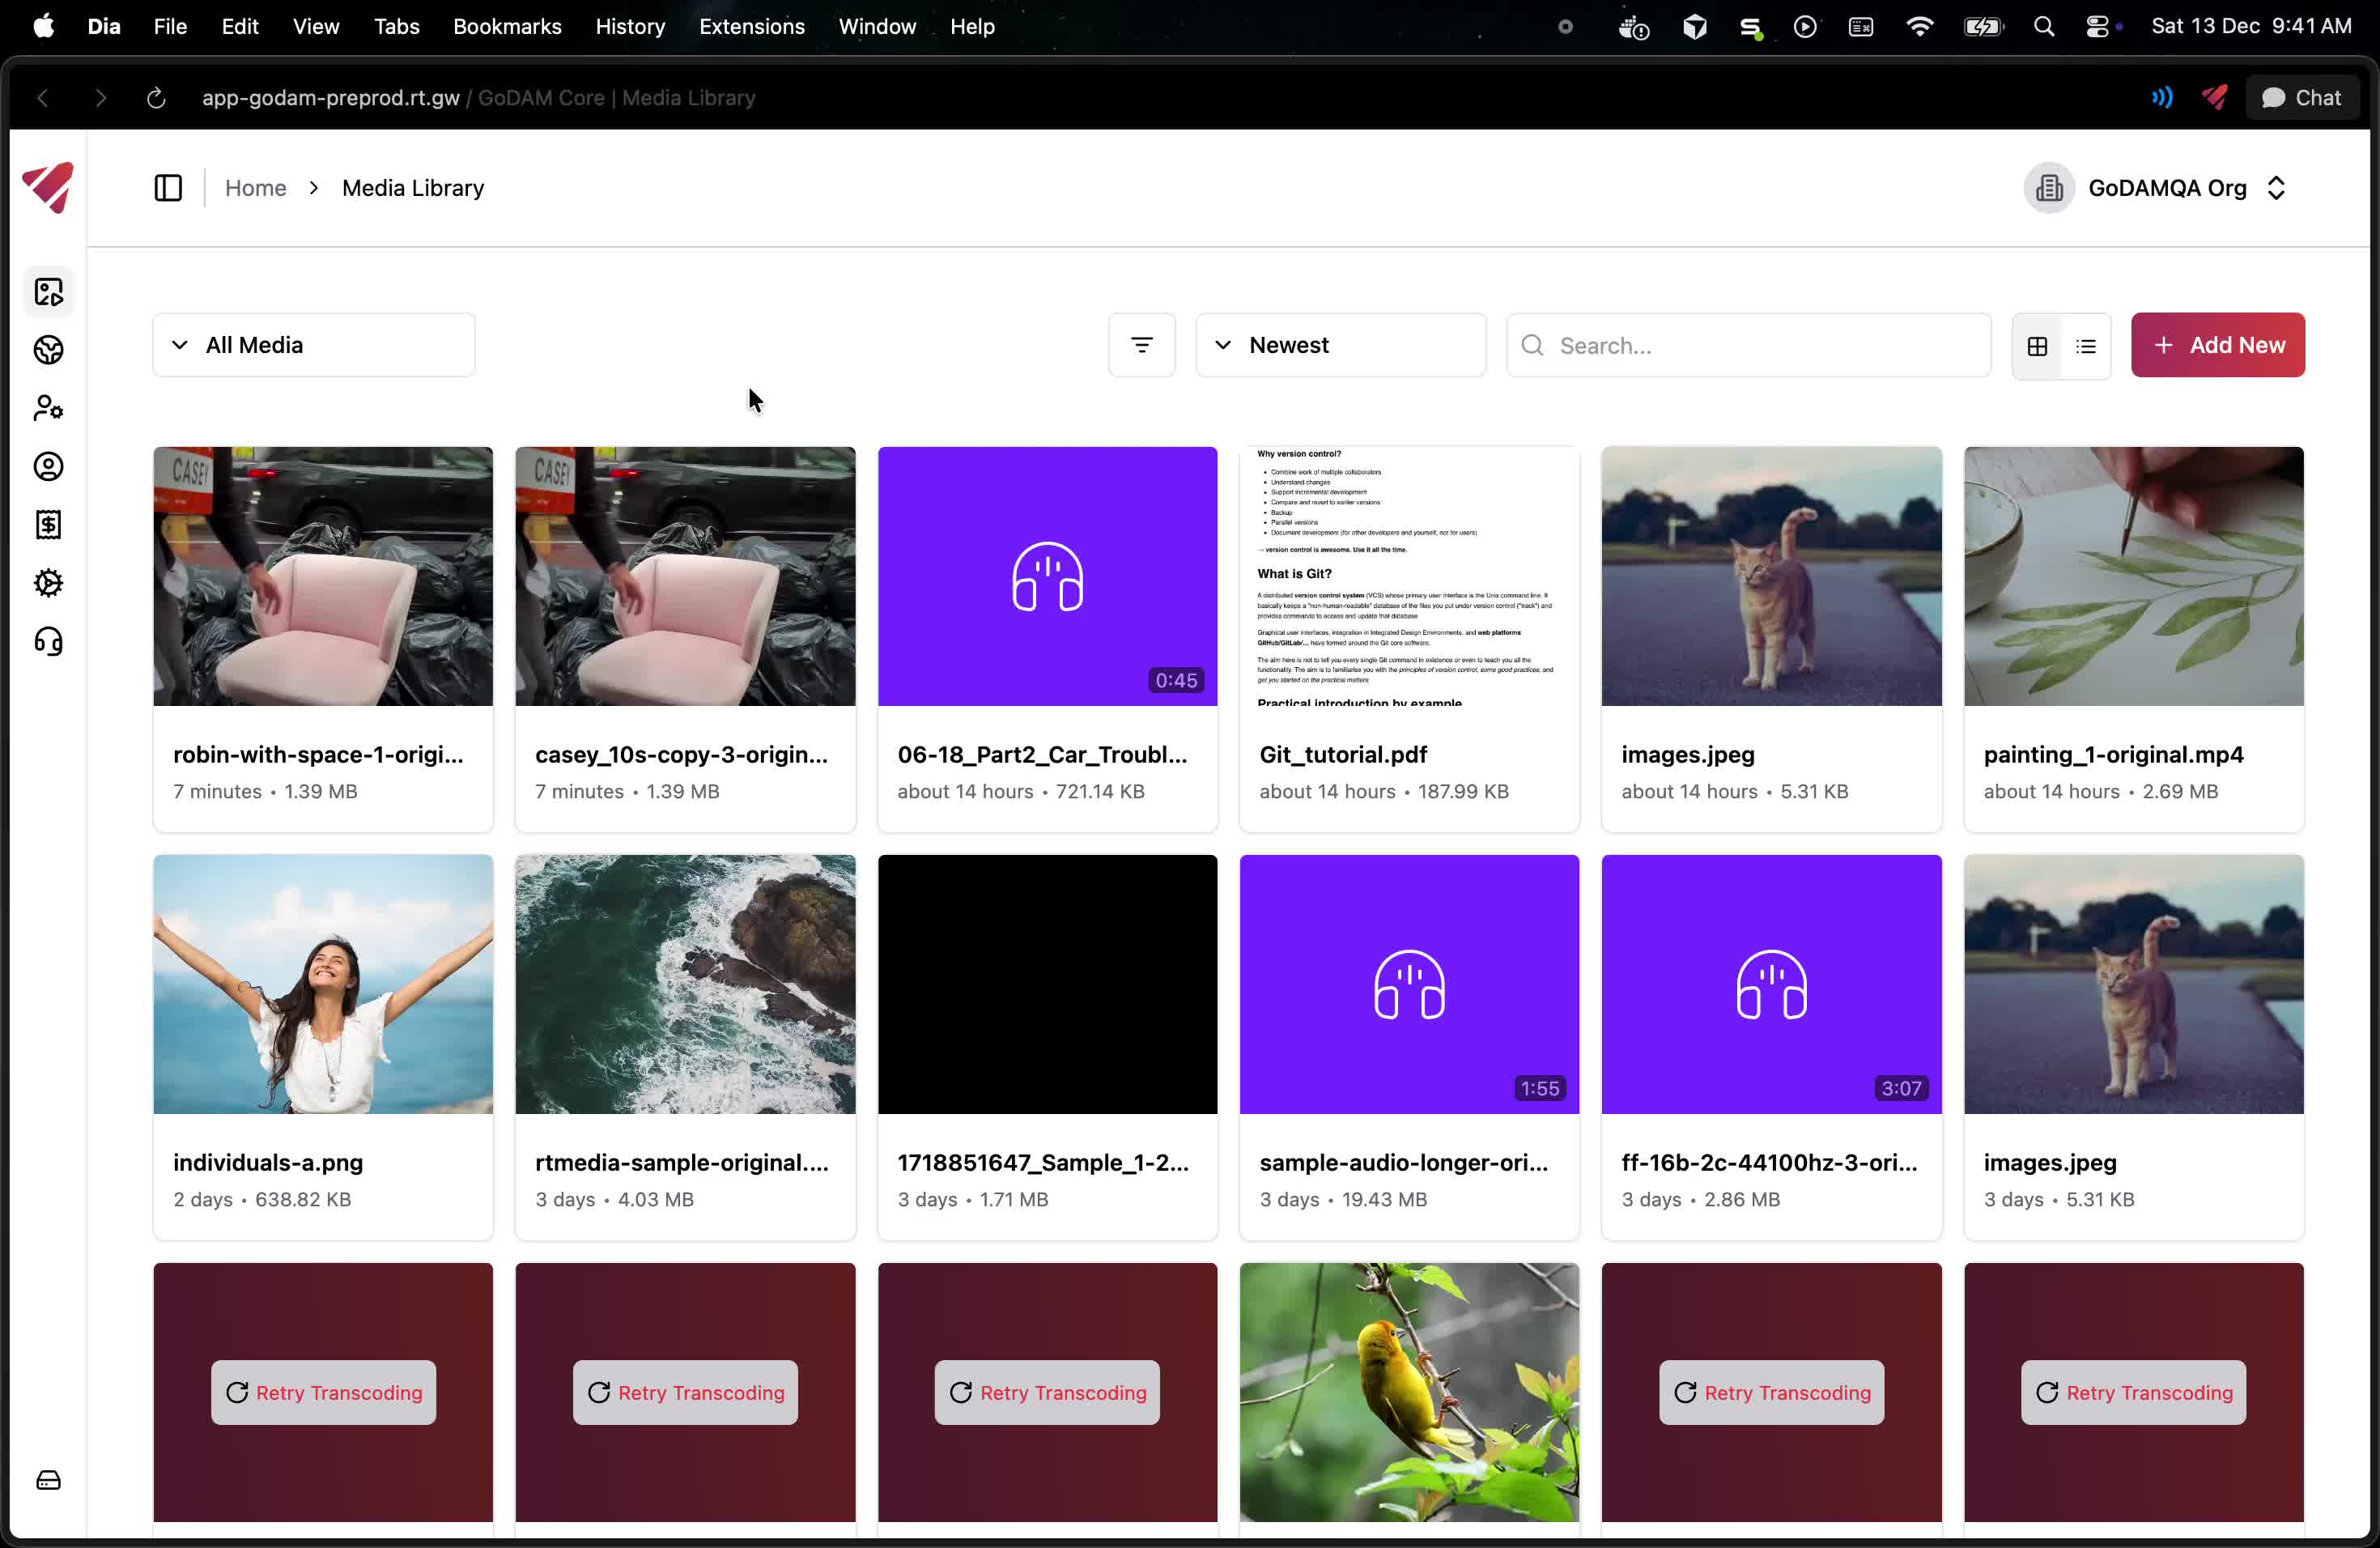
Task: Open the Newest sort dropdown
Action: point(1341,345)
